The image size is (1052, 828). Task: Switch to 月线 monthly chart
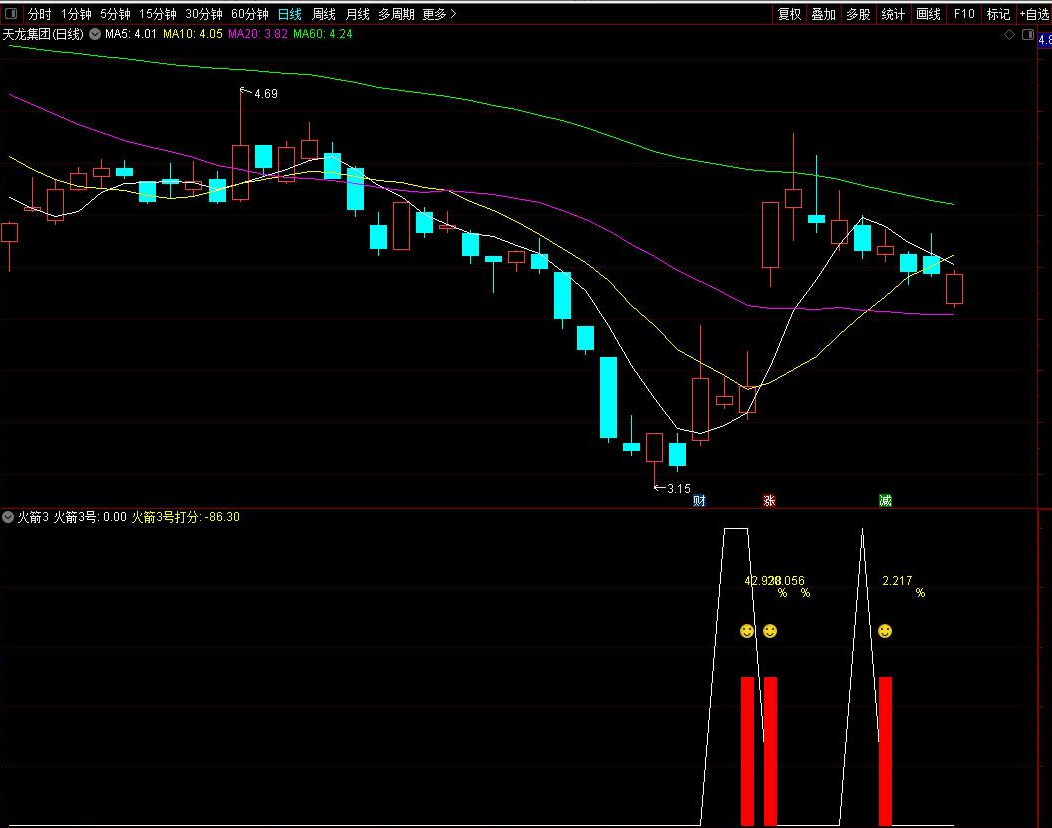[x=358, y=14]
